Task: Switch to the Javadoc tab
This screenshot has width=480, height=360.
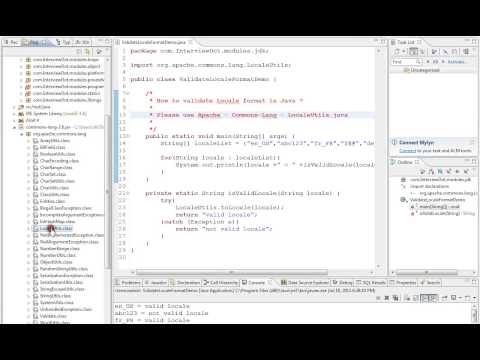Action: (156, 283)
